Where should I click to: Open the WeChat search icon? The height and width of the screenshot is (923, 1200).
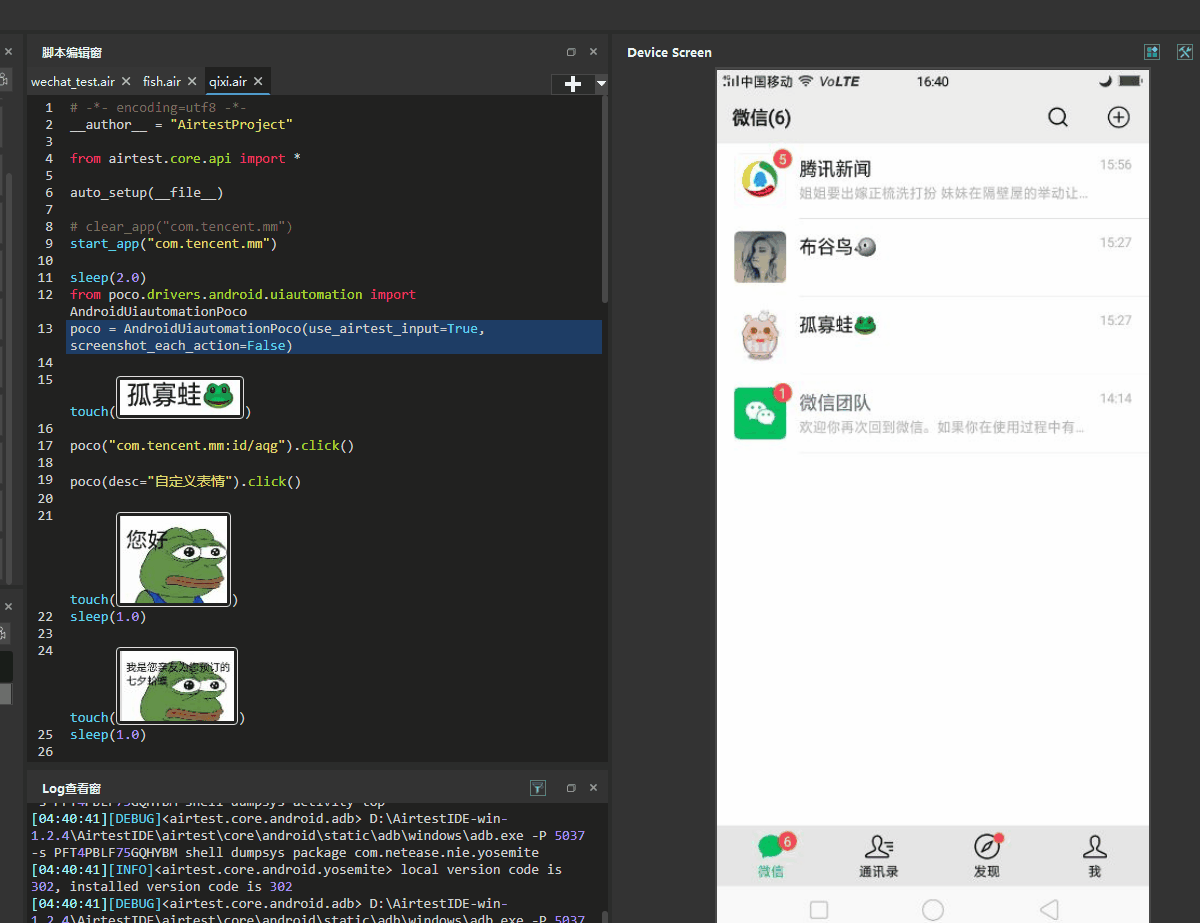pos(1058,118)
